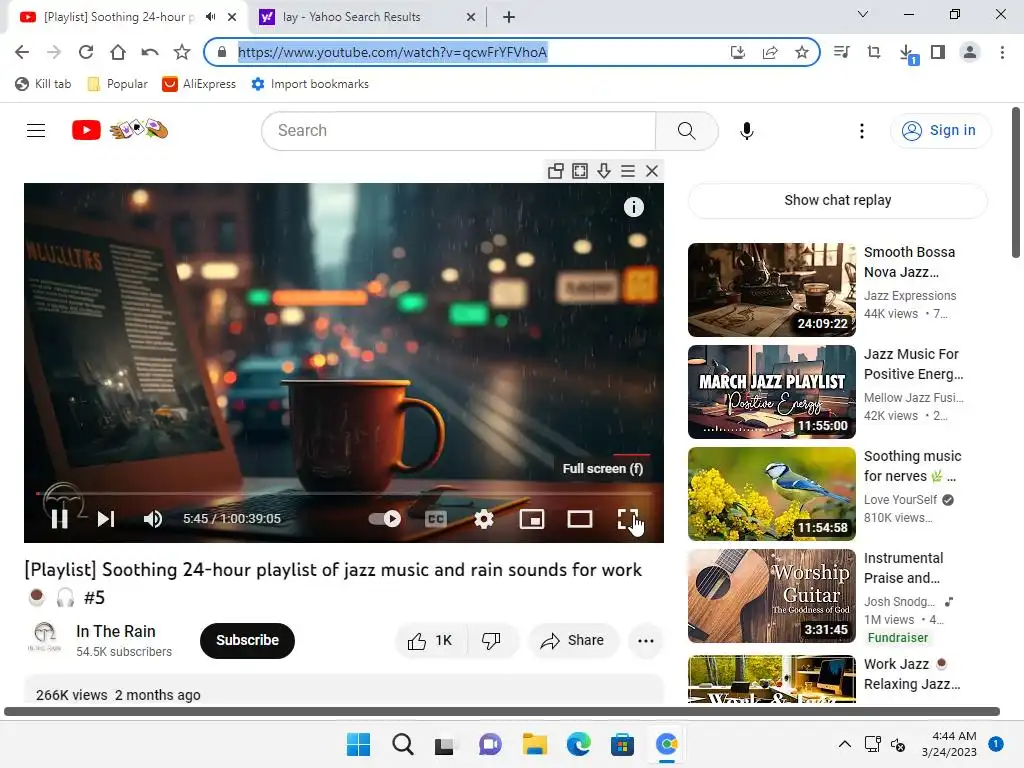Click the Sign in button
The width and height of the screenshot is (1024, 768).
pyautogui.click(x=940, y=131)
